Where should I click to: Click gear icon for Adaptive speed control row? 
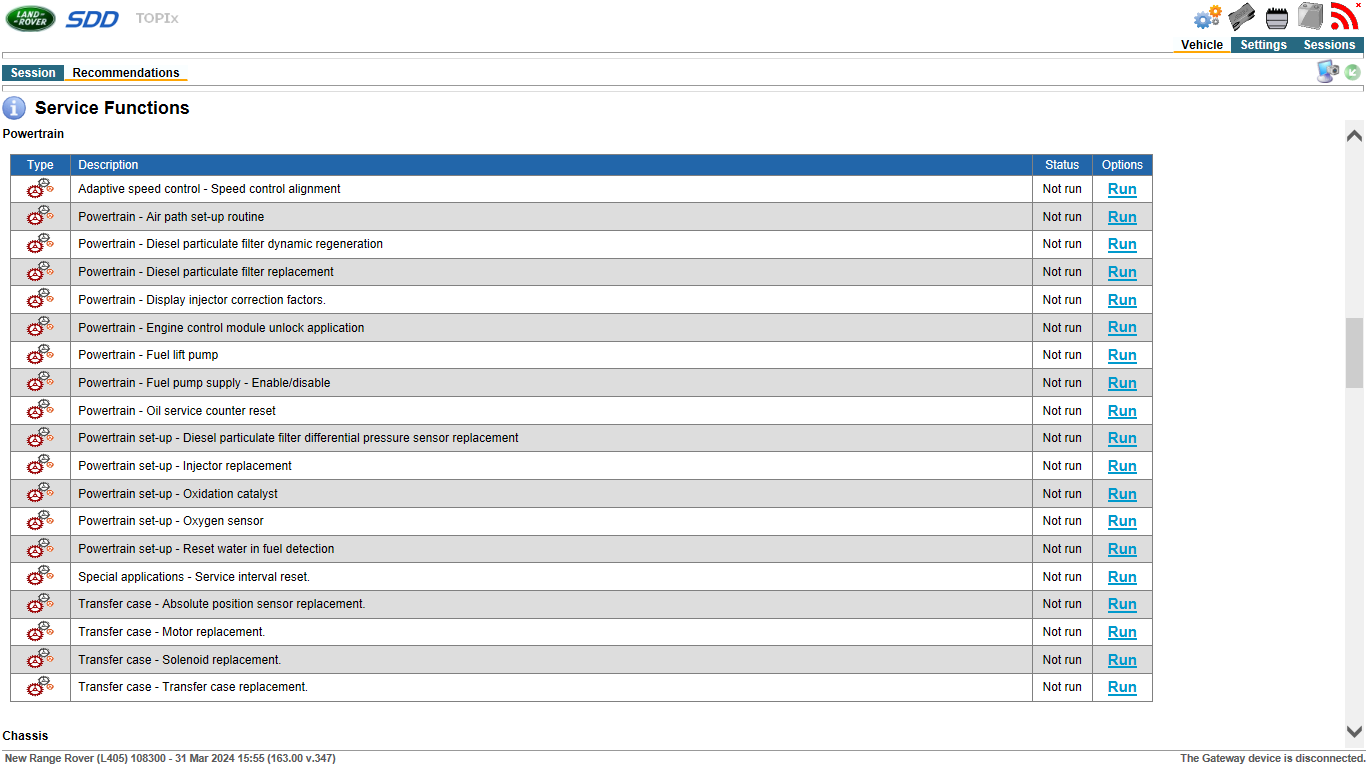tap(40, 188)
